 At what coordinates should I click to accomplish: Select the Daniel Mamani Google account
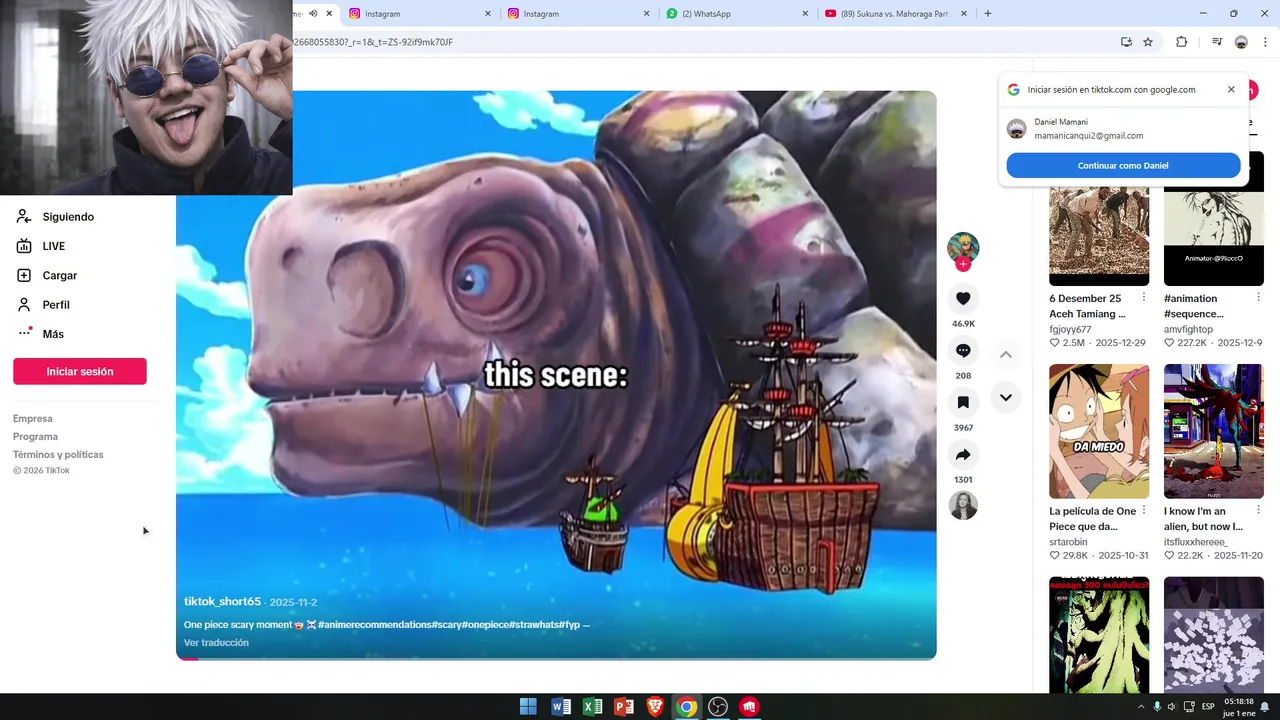1123,128
